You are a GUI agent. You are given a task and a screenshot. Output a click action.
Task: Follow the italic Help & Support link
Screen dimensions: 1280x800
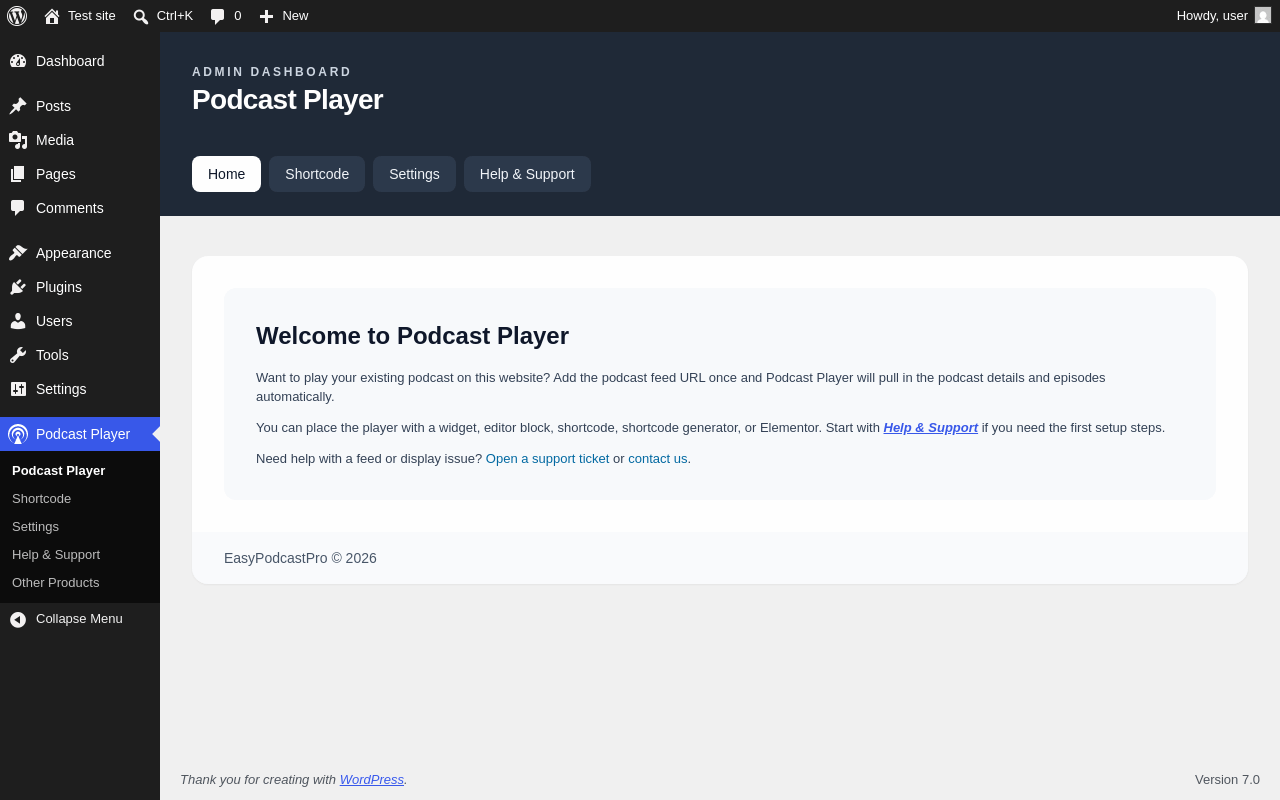pos(931,428)
